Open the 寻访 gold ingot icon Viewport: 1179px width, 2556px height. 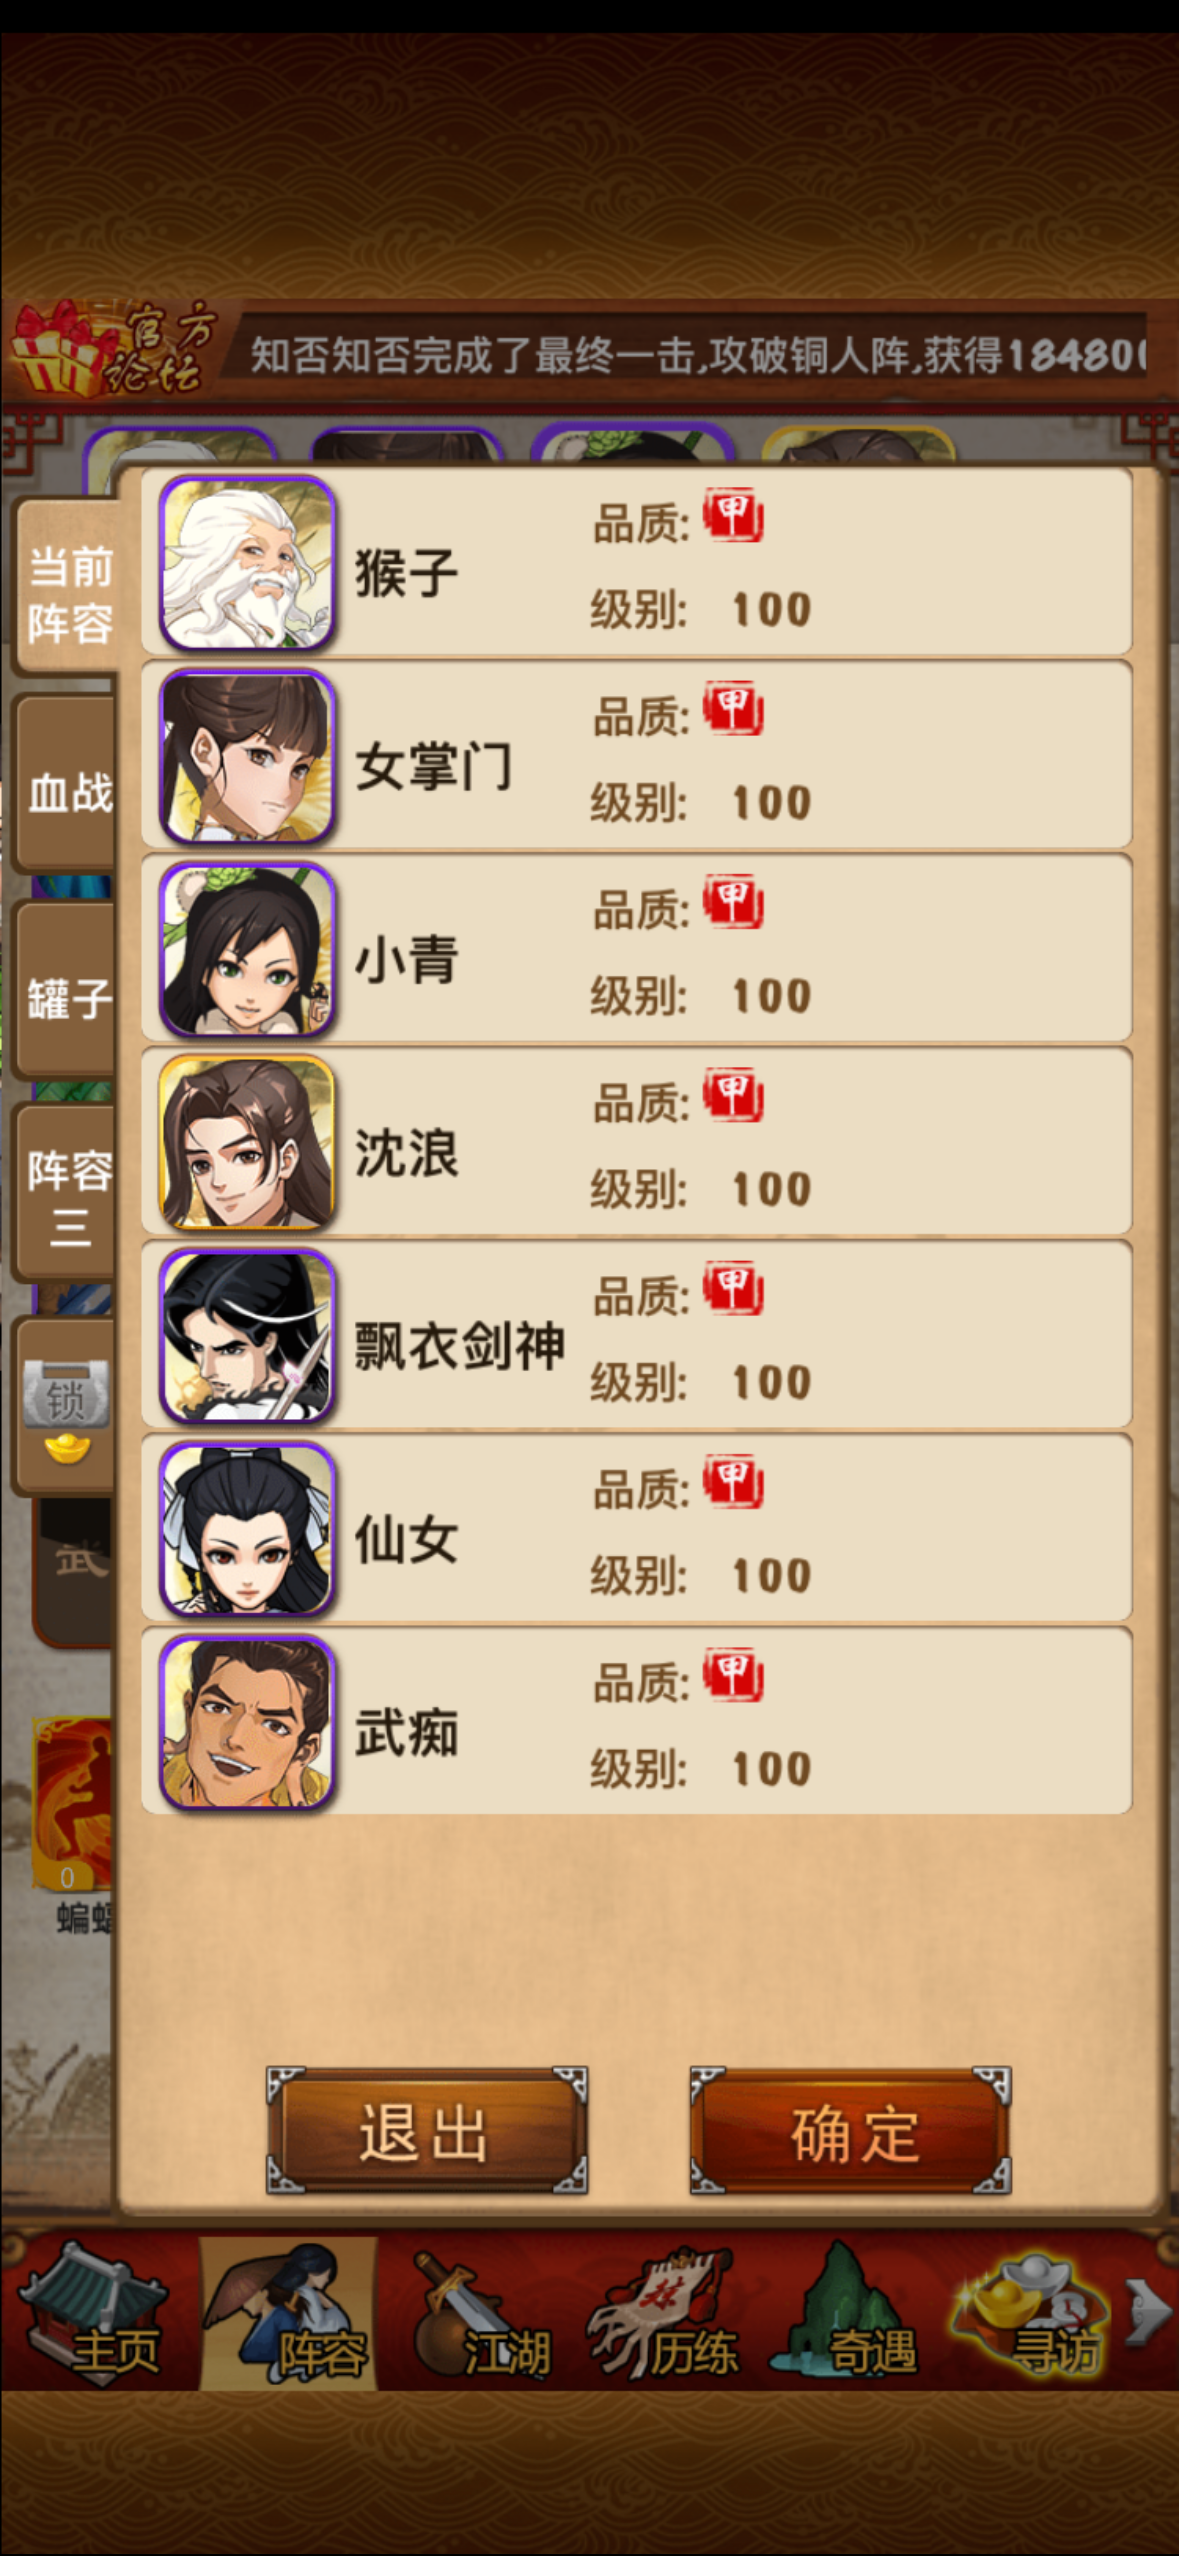coord(1030,2313)
